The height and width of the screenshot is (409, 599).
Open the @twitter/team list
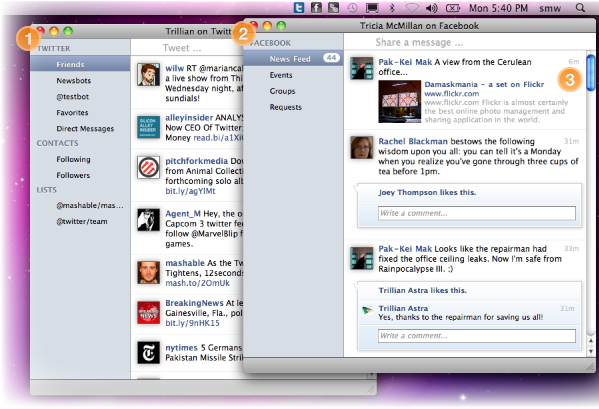point(80,221)
